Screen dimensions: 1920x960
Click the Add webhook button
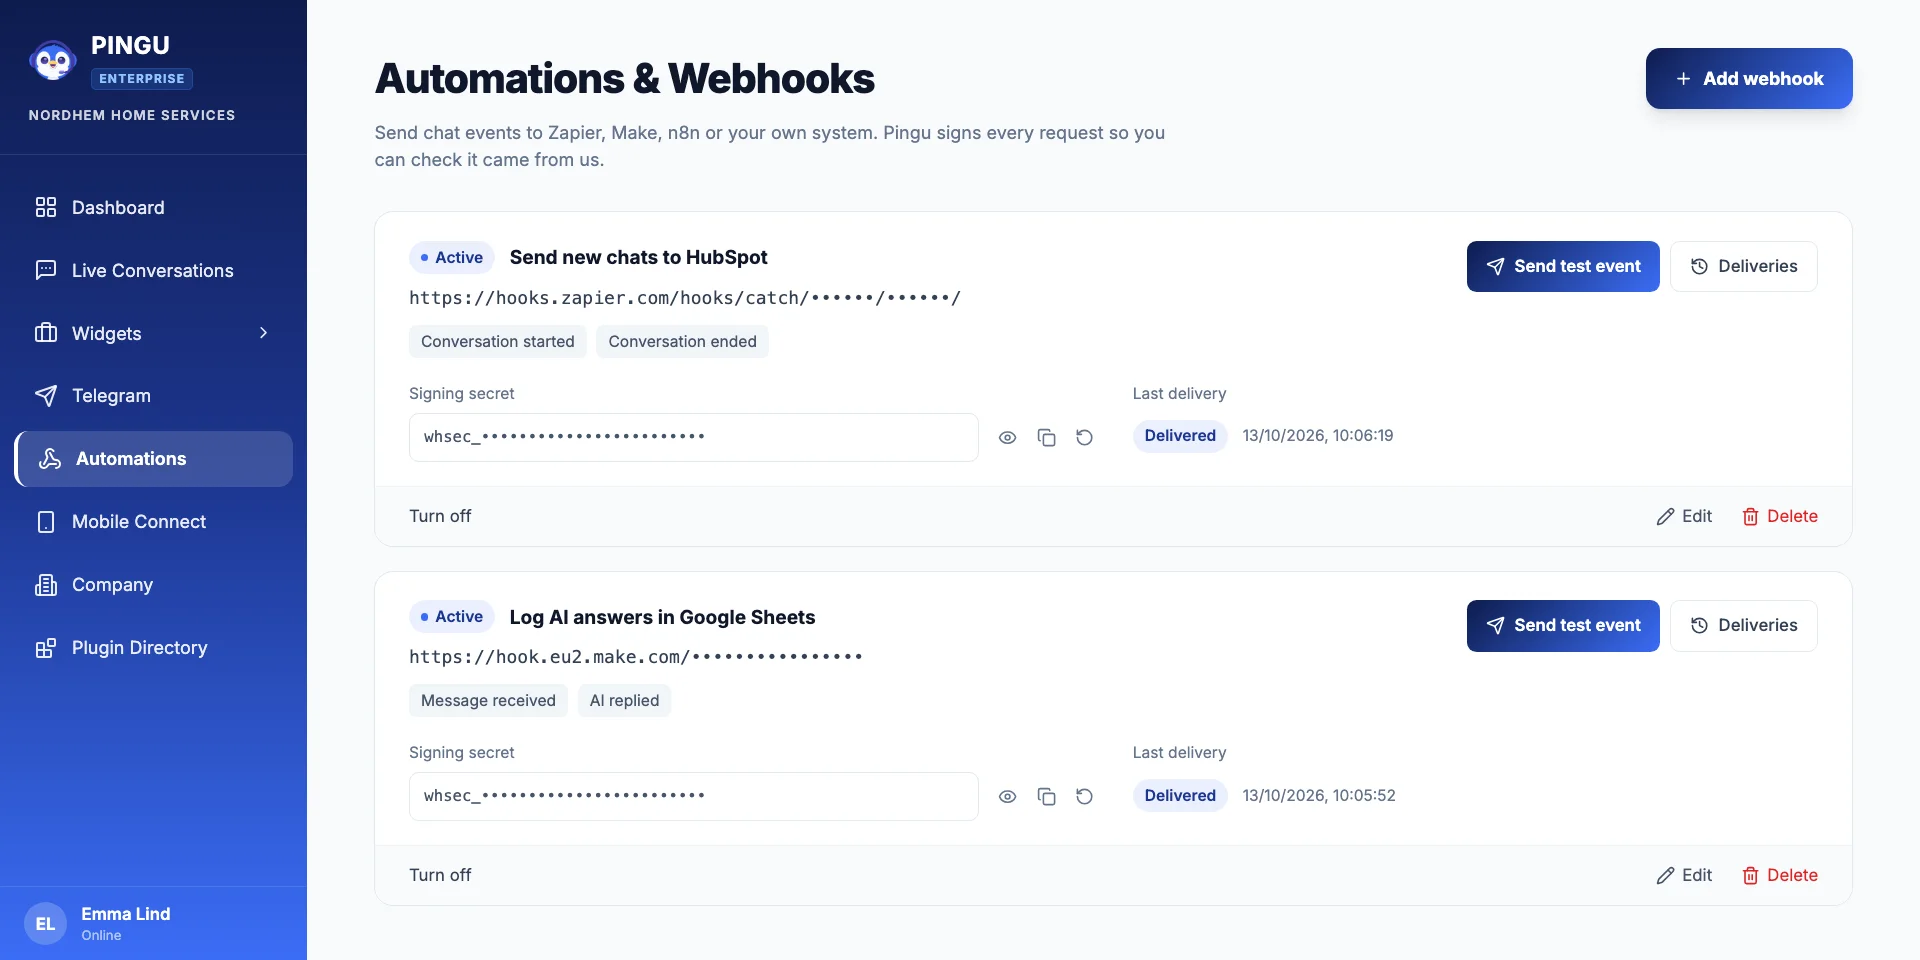1749,78
